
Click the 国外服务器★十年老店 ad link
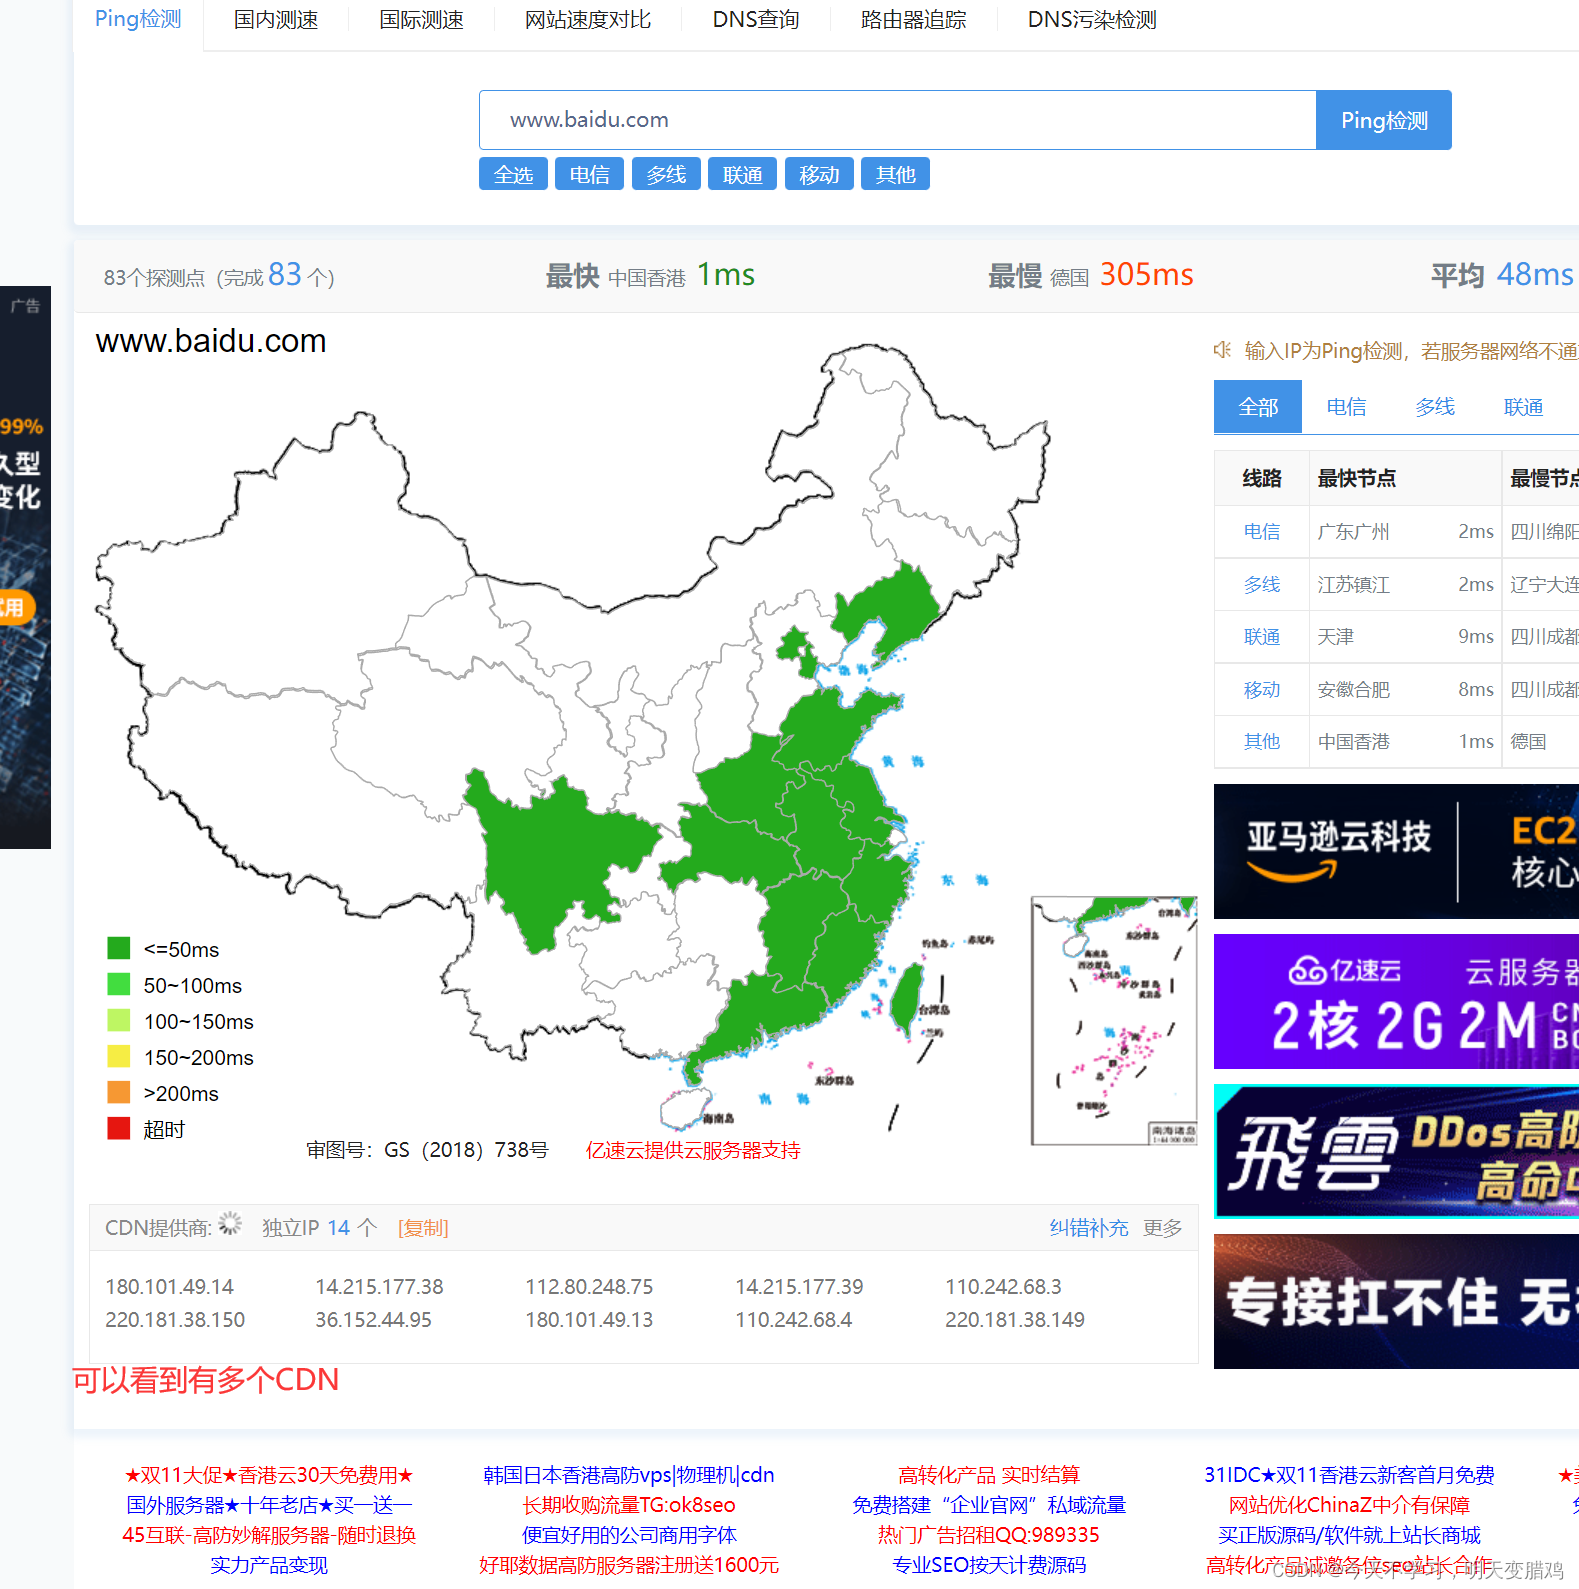click(x=269, y=1505)
